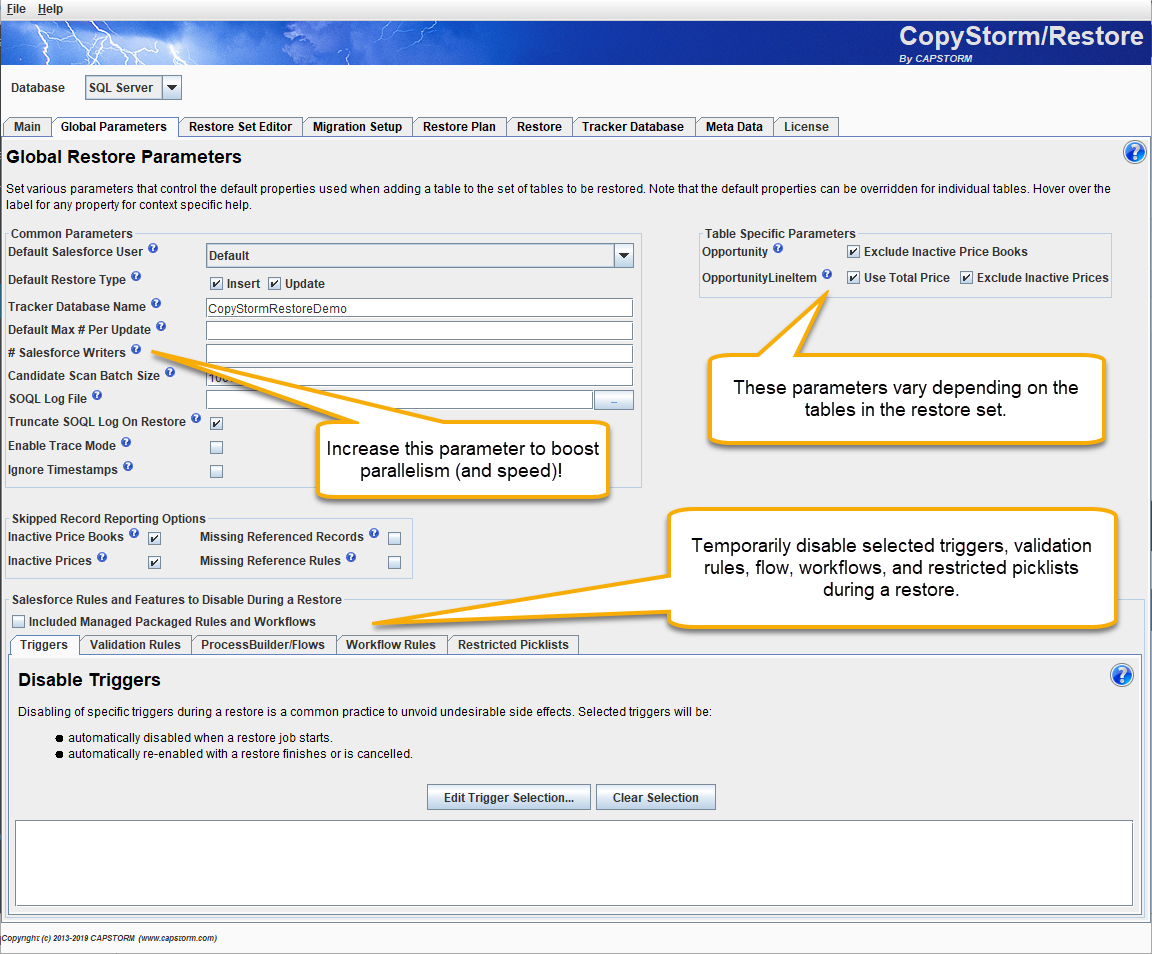The image size is (1152, 954).
Task: Focus the Default Max # Per Update field
Action: (x=420, y=331)
